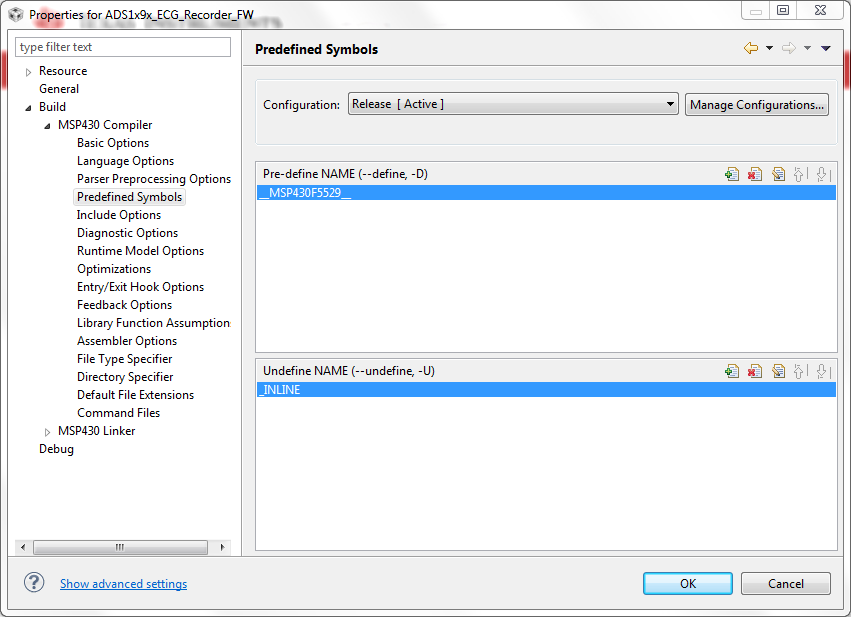Expand the MSP430 Linker node
Image resolution: width=851 pixels, height=617 pixels.
pos(47,432)
